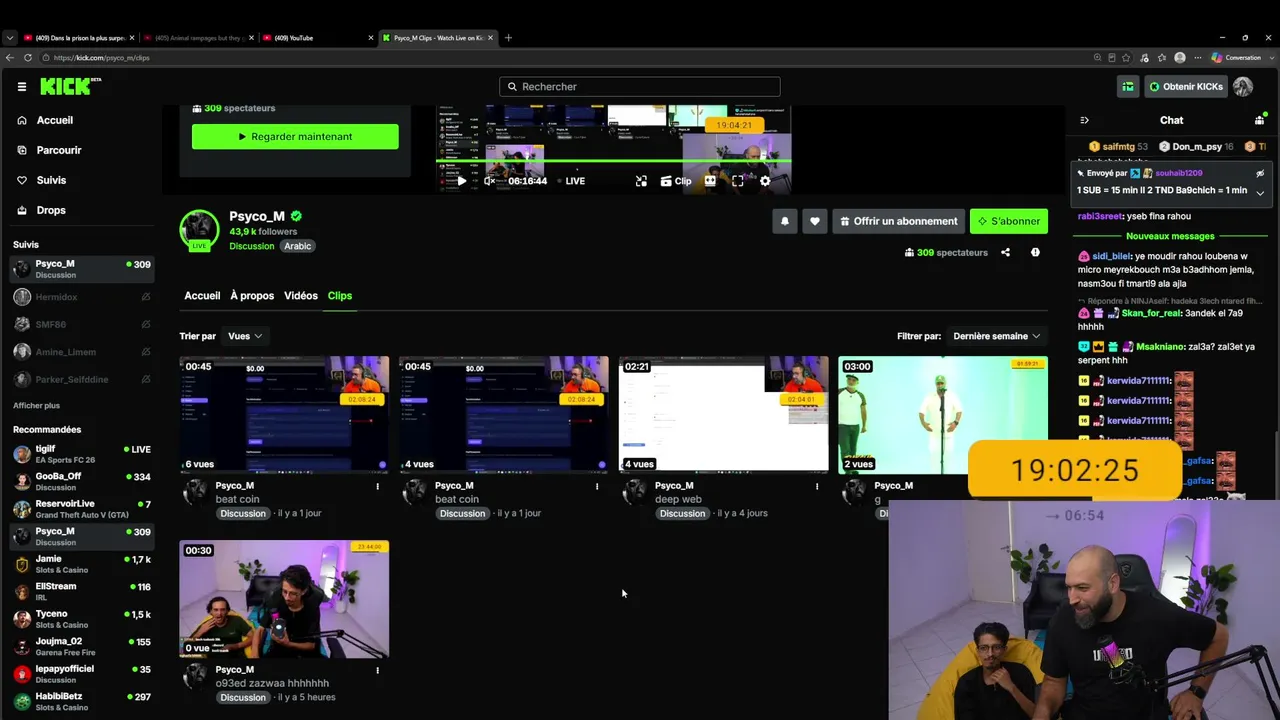1280x720 pixels.
Task: Click Offrir un abonnement button
Action: [898, 221]
